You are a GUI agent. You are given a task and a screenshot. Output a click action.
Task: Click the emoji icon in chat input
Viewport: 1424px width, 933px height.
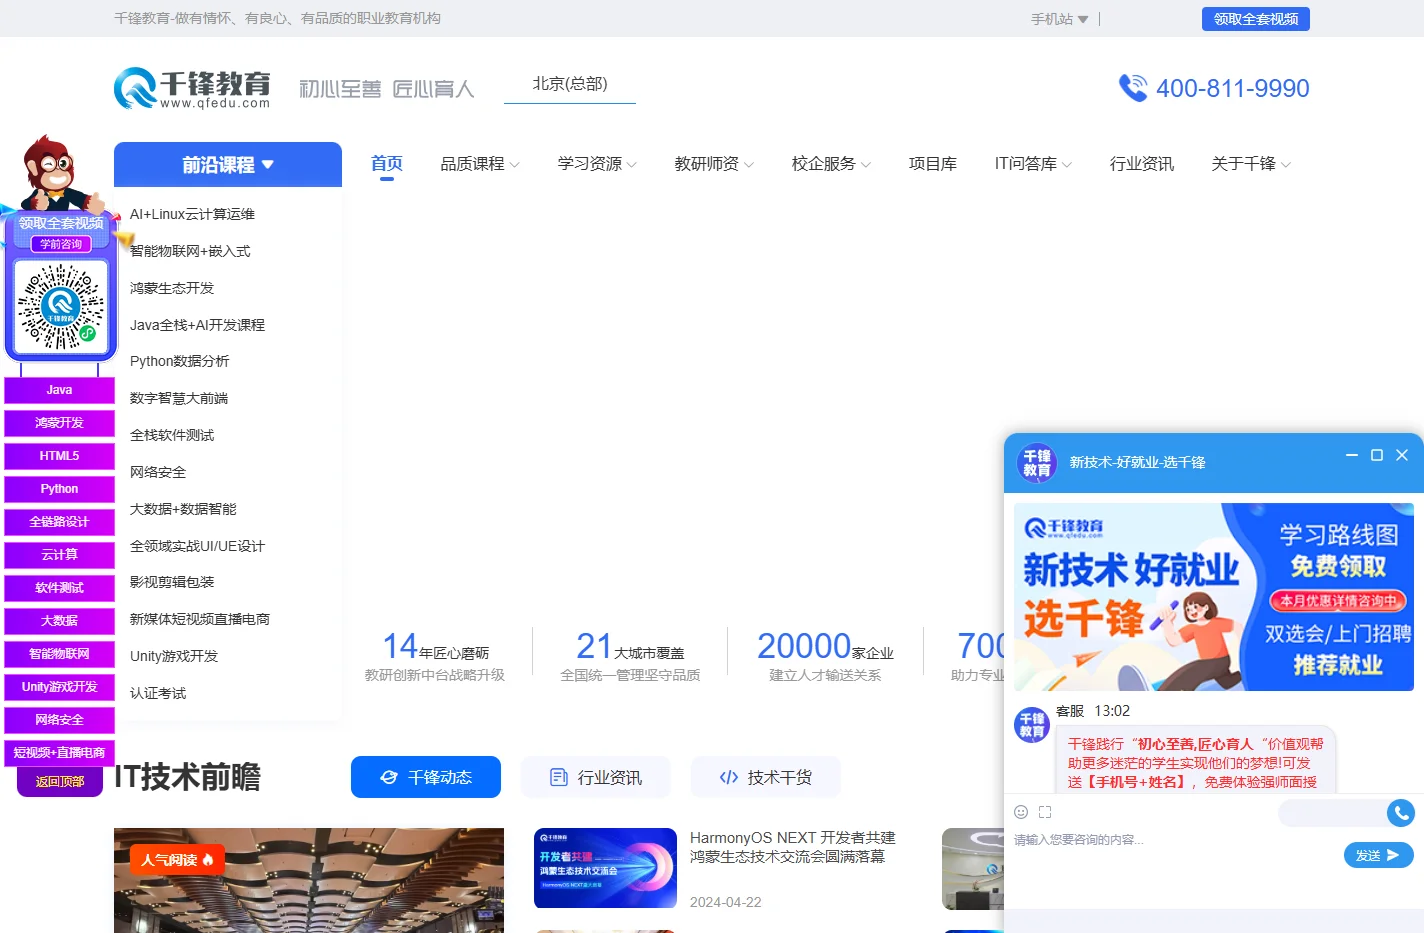click(1021, 812)
